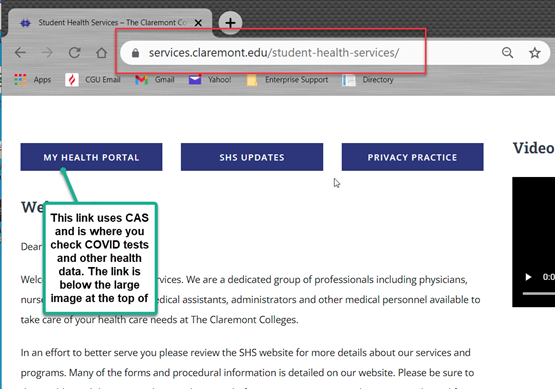The width and height of the screenshot is (555, 389).
Task: Open the Apps grid bookmark
Action: click(x=33, y=80)
